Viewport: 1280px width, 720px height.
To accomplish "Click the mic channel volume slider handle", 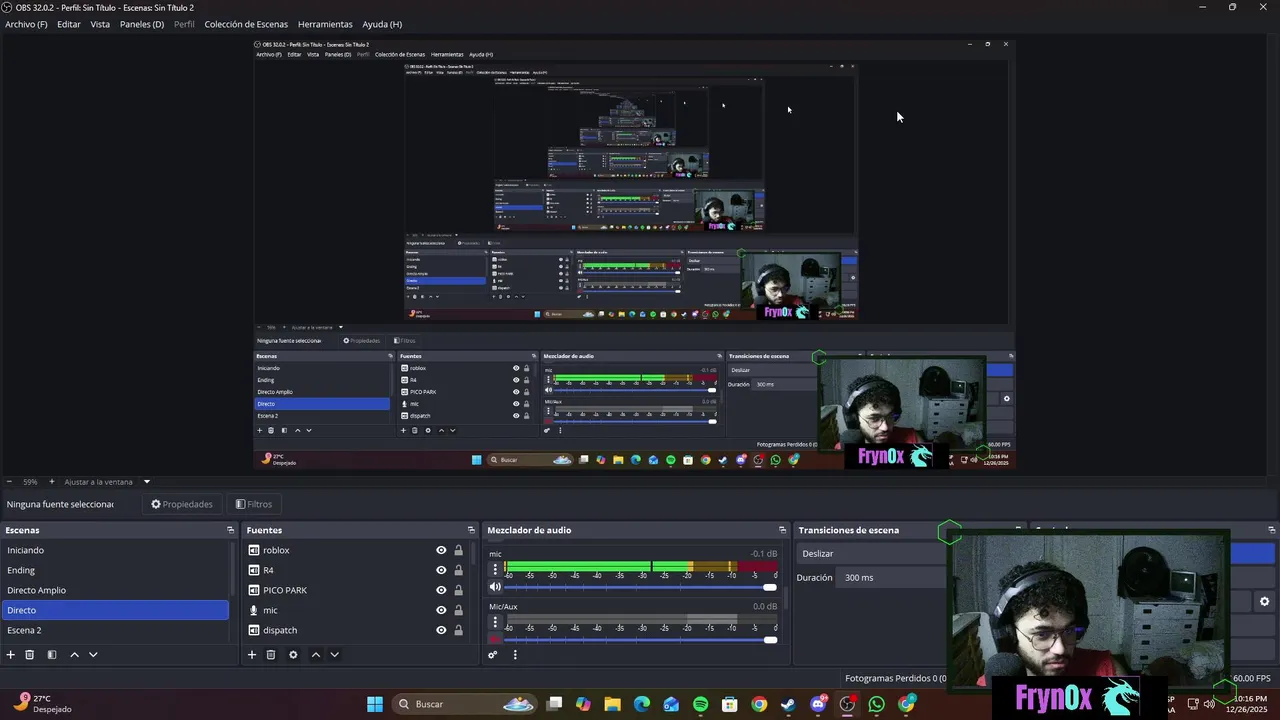I will [x=770, y=587].
